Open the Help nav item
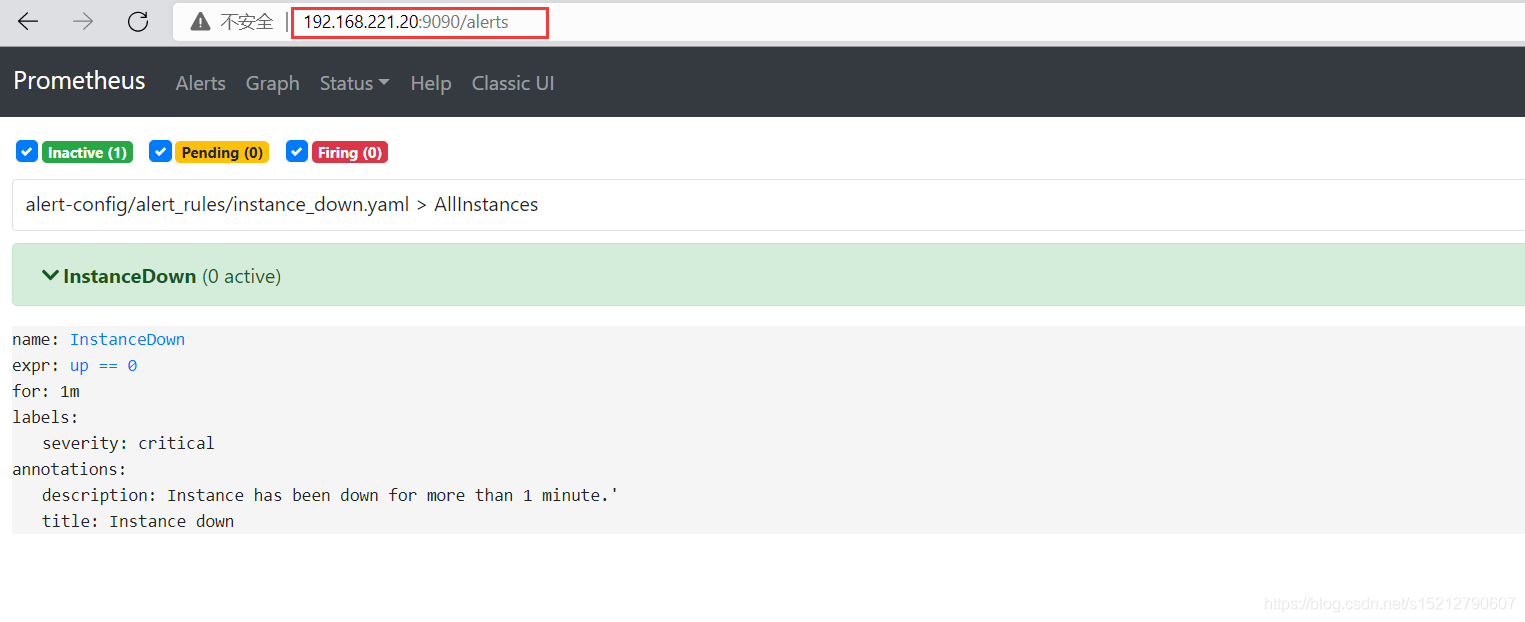This screenshot has width=1525, height=622. point(431,83)
